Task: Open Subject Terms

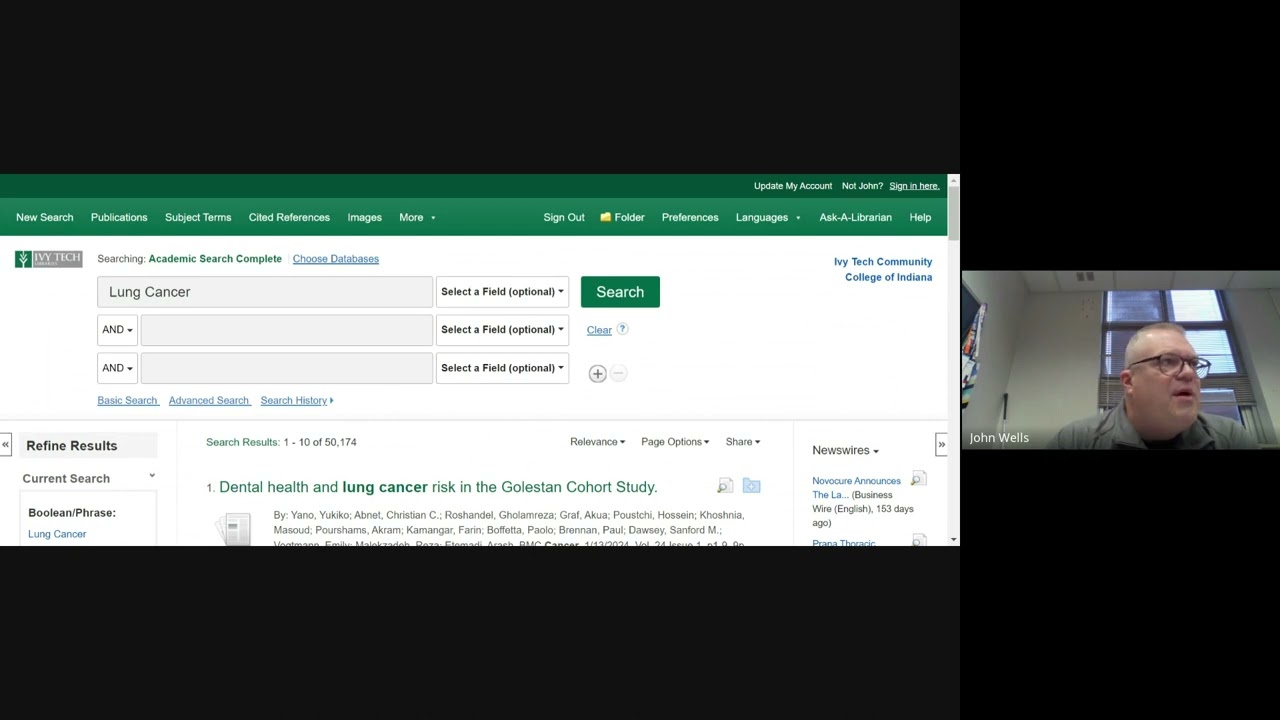Action: click(198, 217)
